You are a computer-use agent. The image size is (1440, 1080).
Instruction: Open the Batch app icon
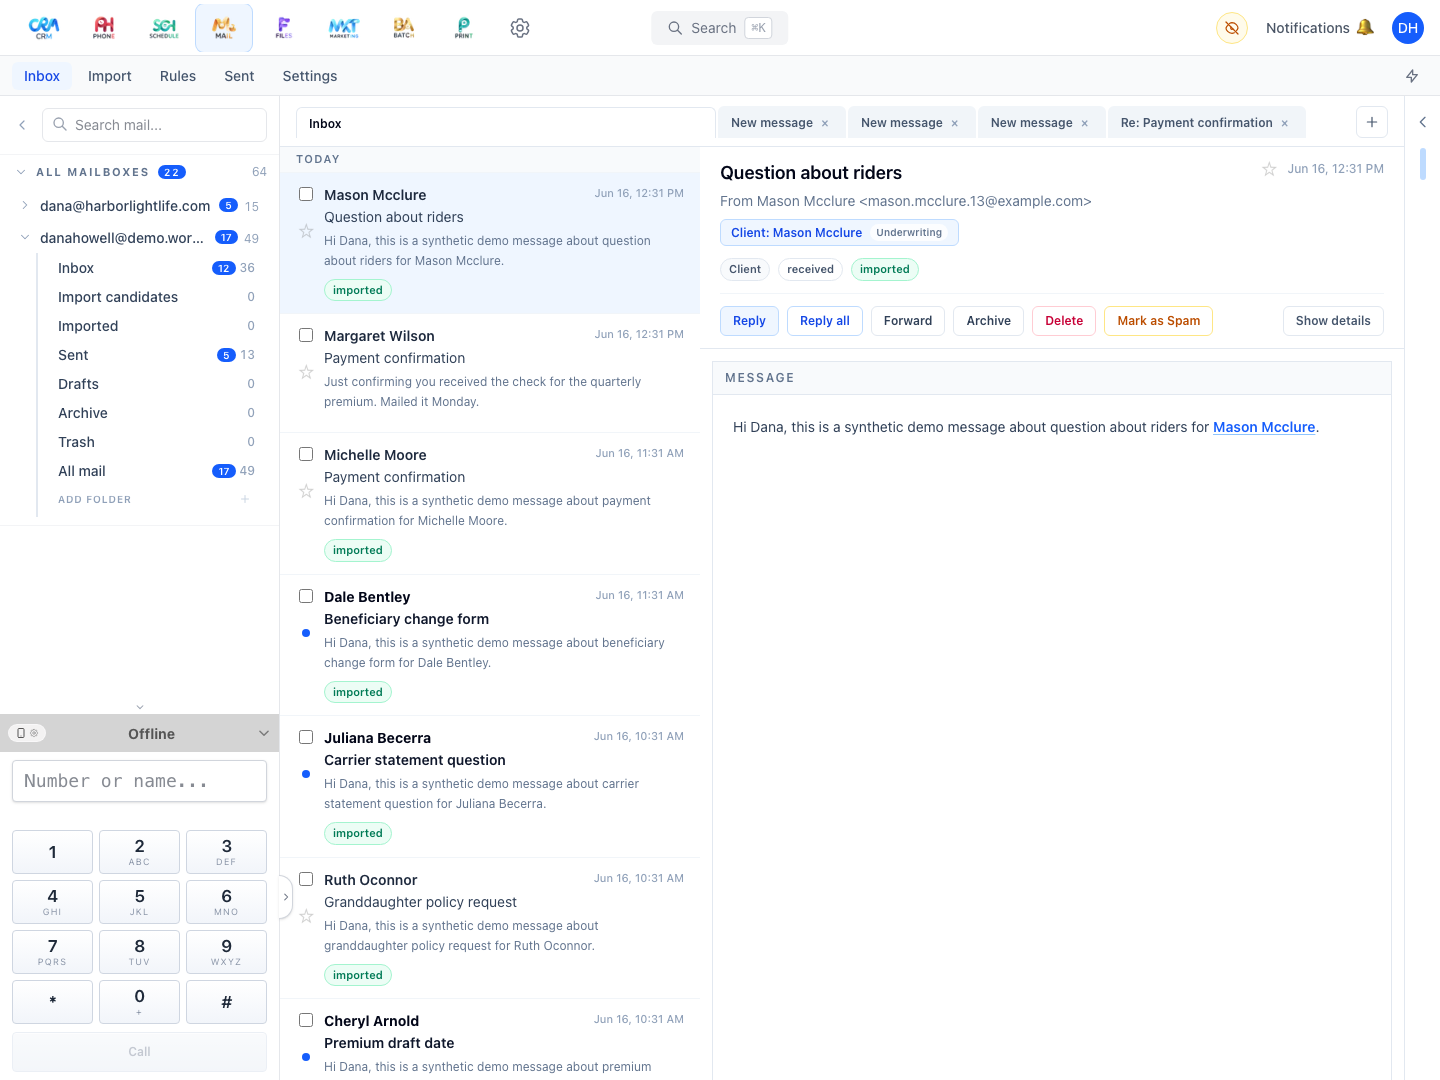(x=404, y=28)
